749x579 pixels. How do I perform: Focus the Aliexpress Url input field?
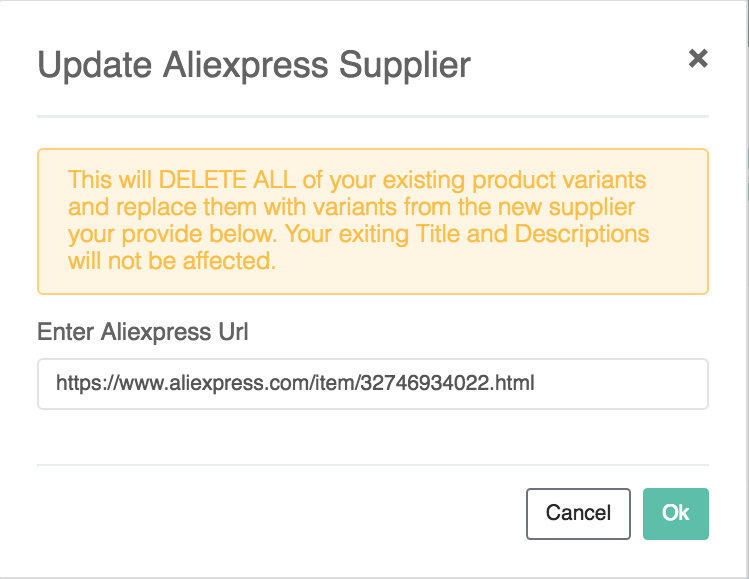[372, 384]
